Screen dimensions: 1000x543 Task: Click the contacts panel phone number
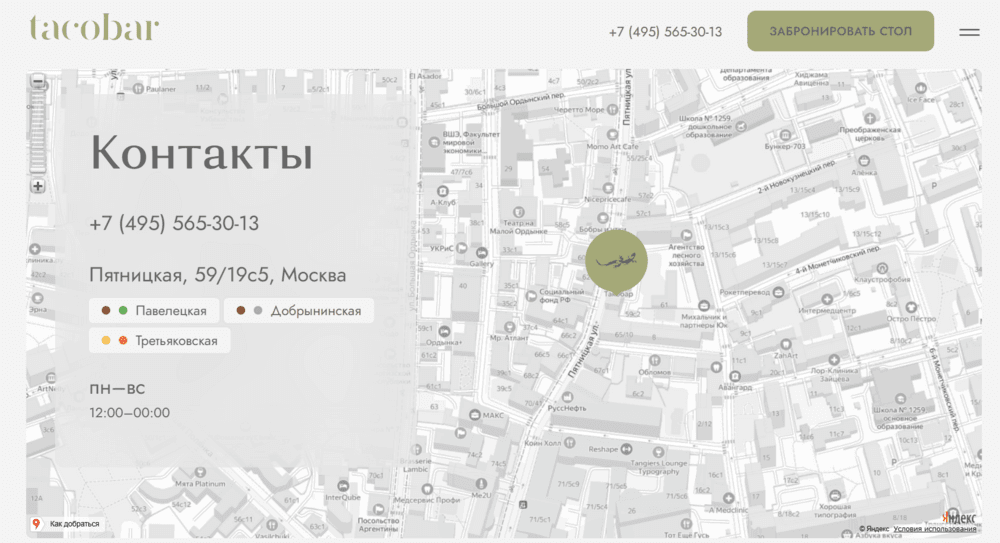click(x=174, y=223)
